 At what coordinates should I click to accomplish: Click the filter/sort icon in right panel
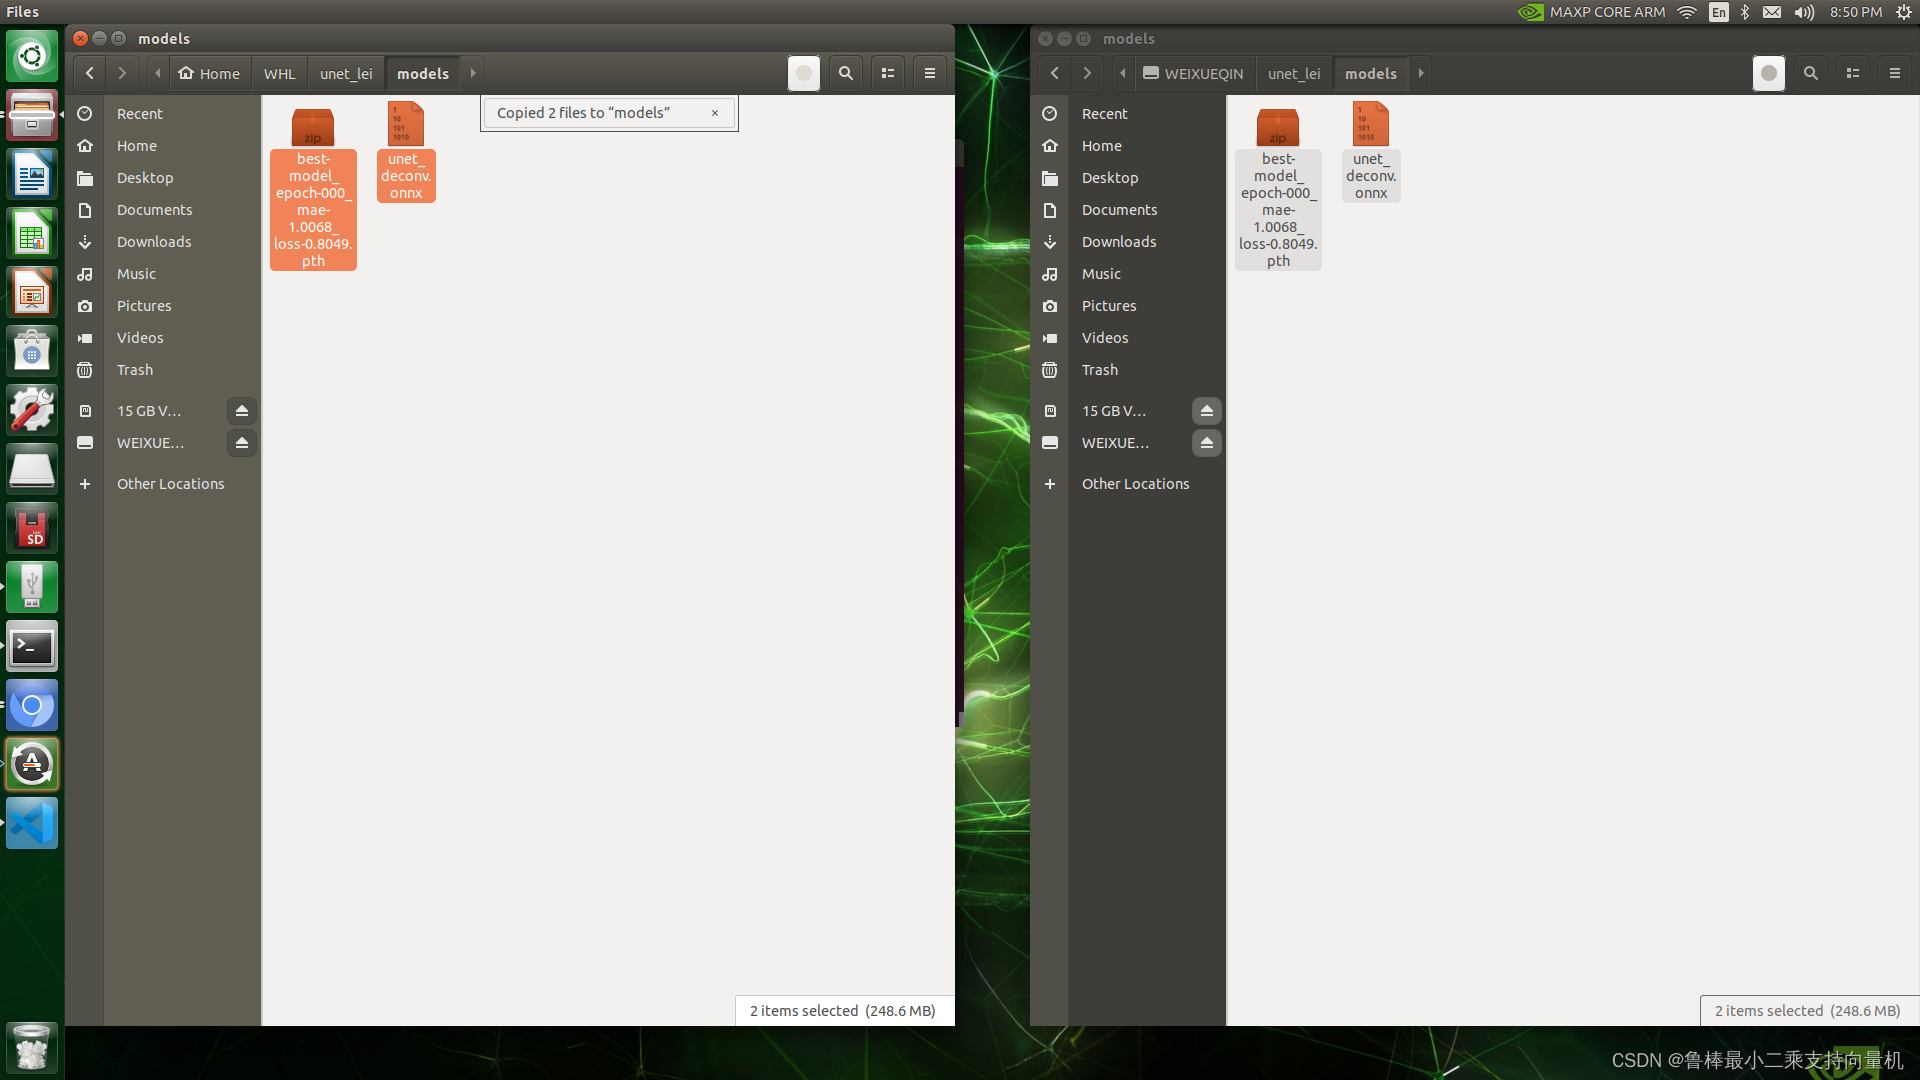[1853, 73]
